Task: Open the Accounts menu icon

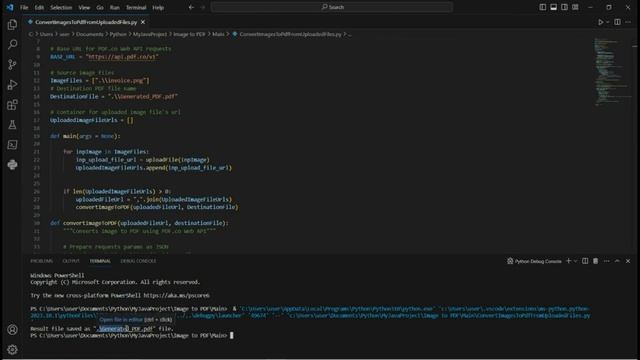Action: 12,329
